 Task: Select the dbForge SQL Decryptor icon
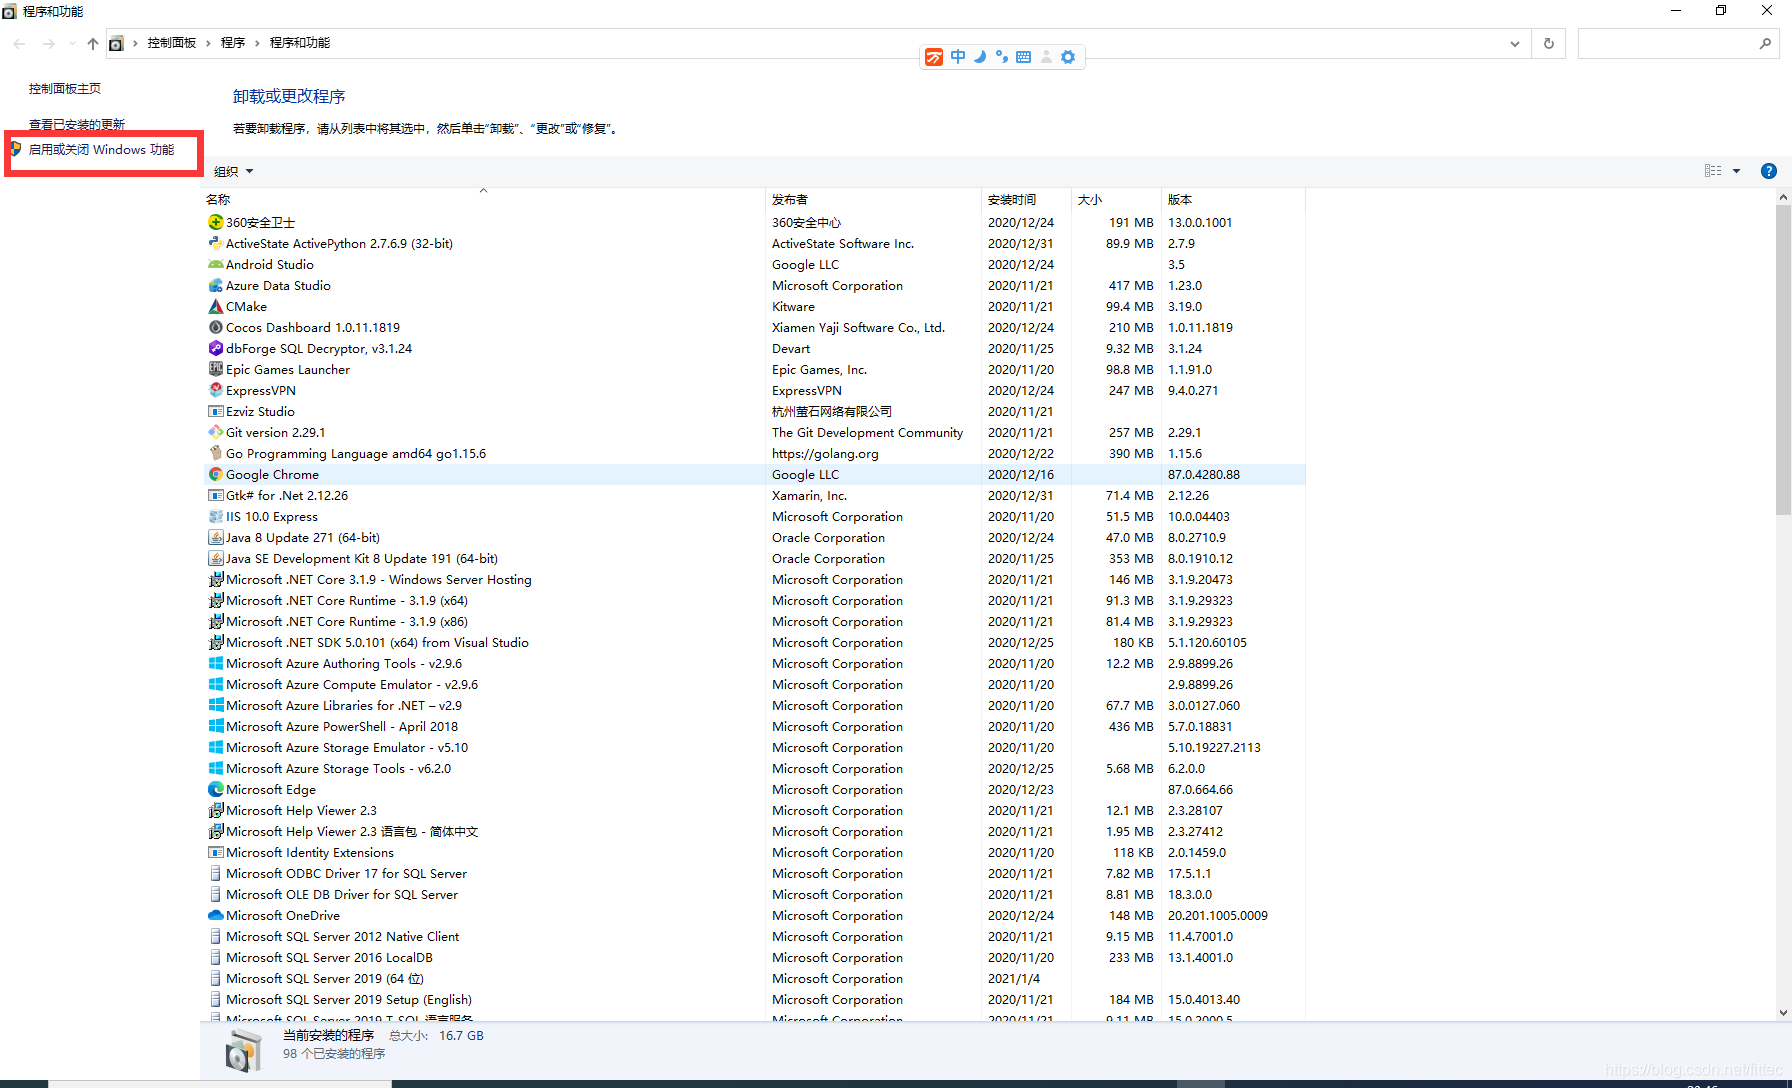pyautogui.click(x=215, y=348)
